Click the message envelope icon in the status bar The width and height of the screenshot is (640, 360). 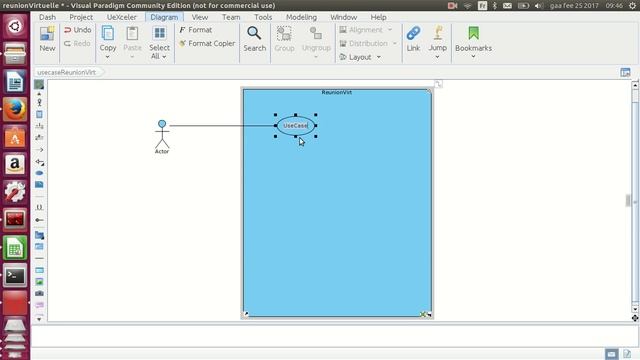(611, 354)
